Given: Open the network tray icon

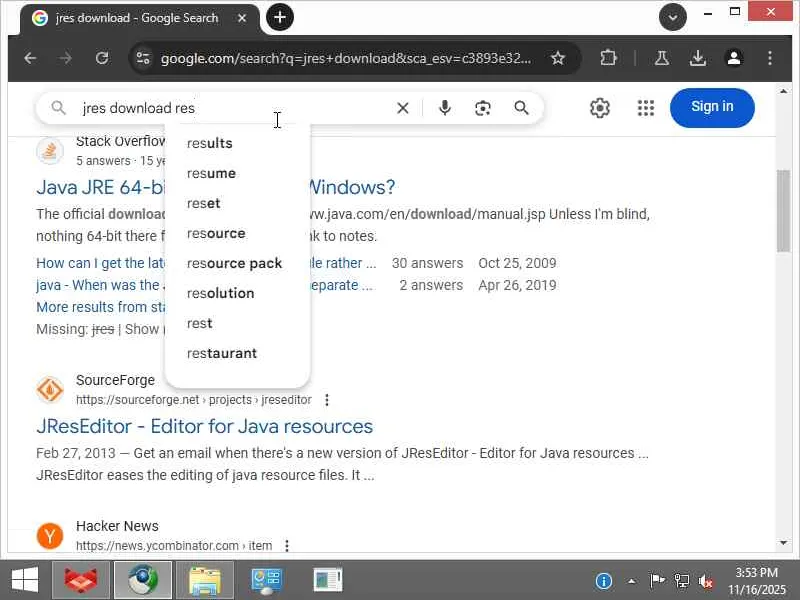Looking at the screenshot, I should click(x=682, y=581).
